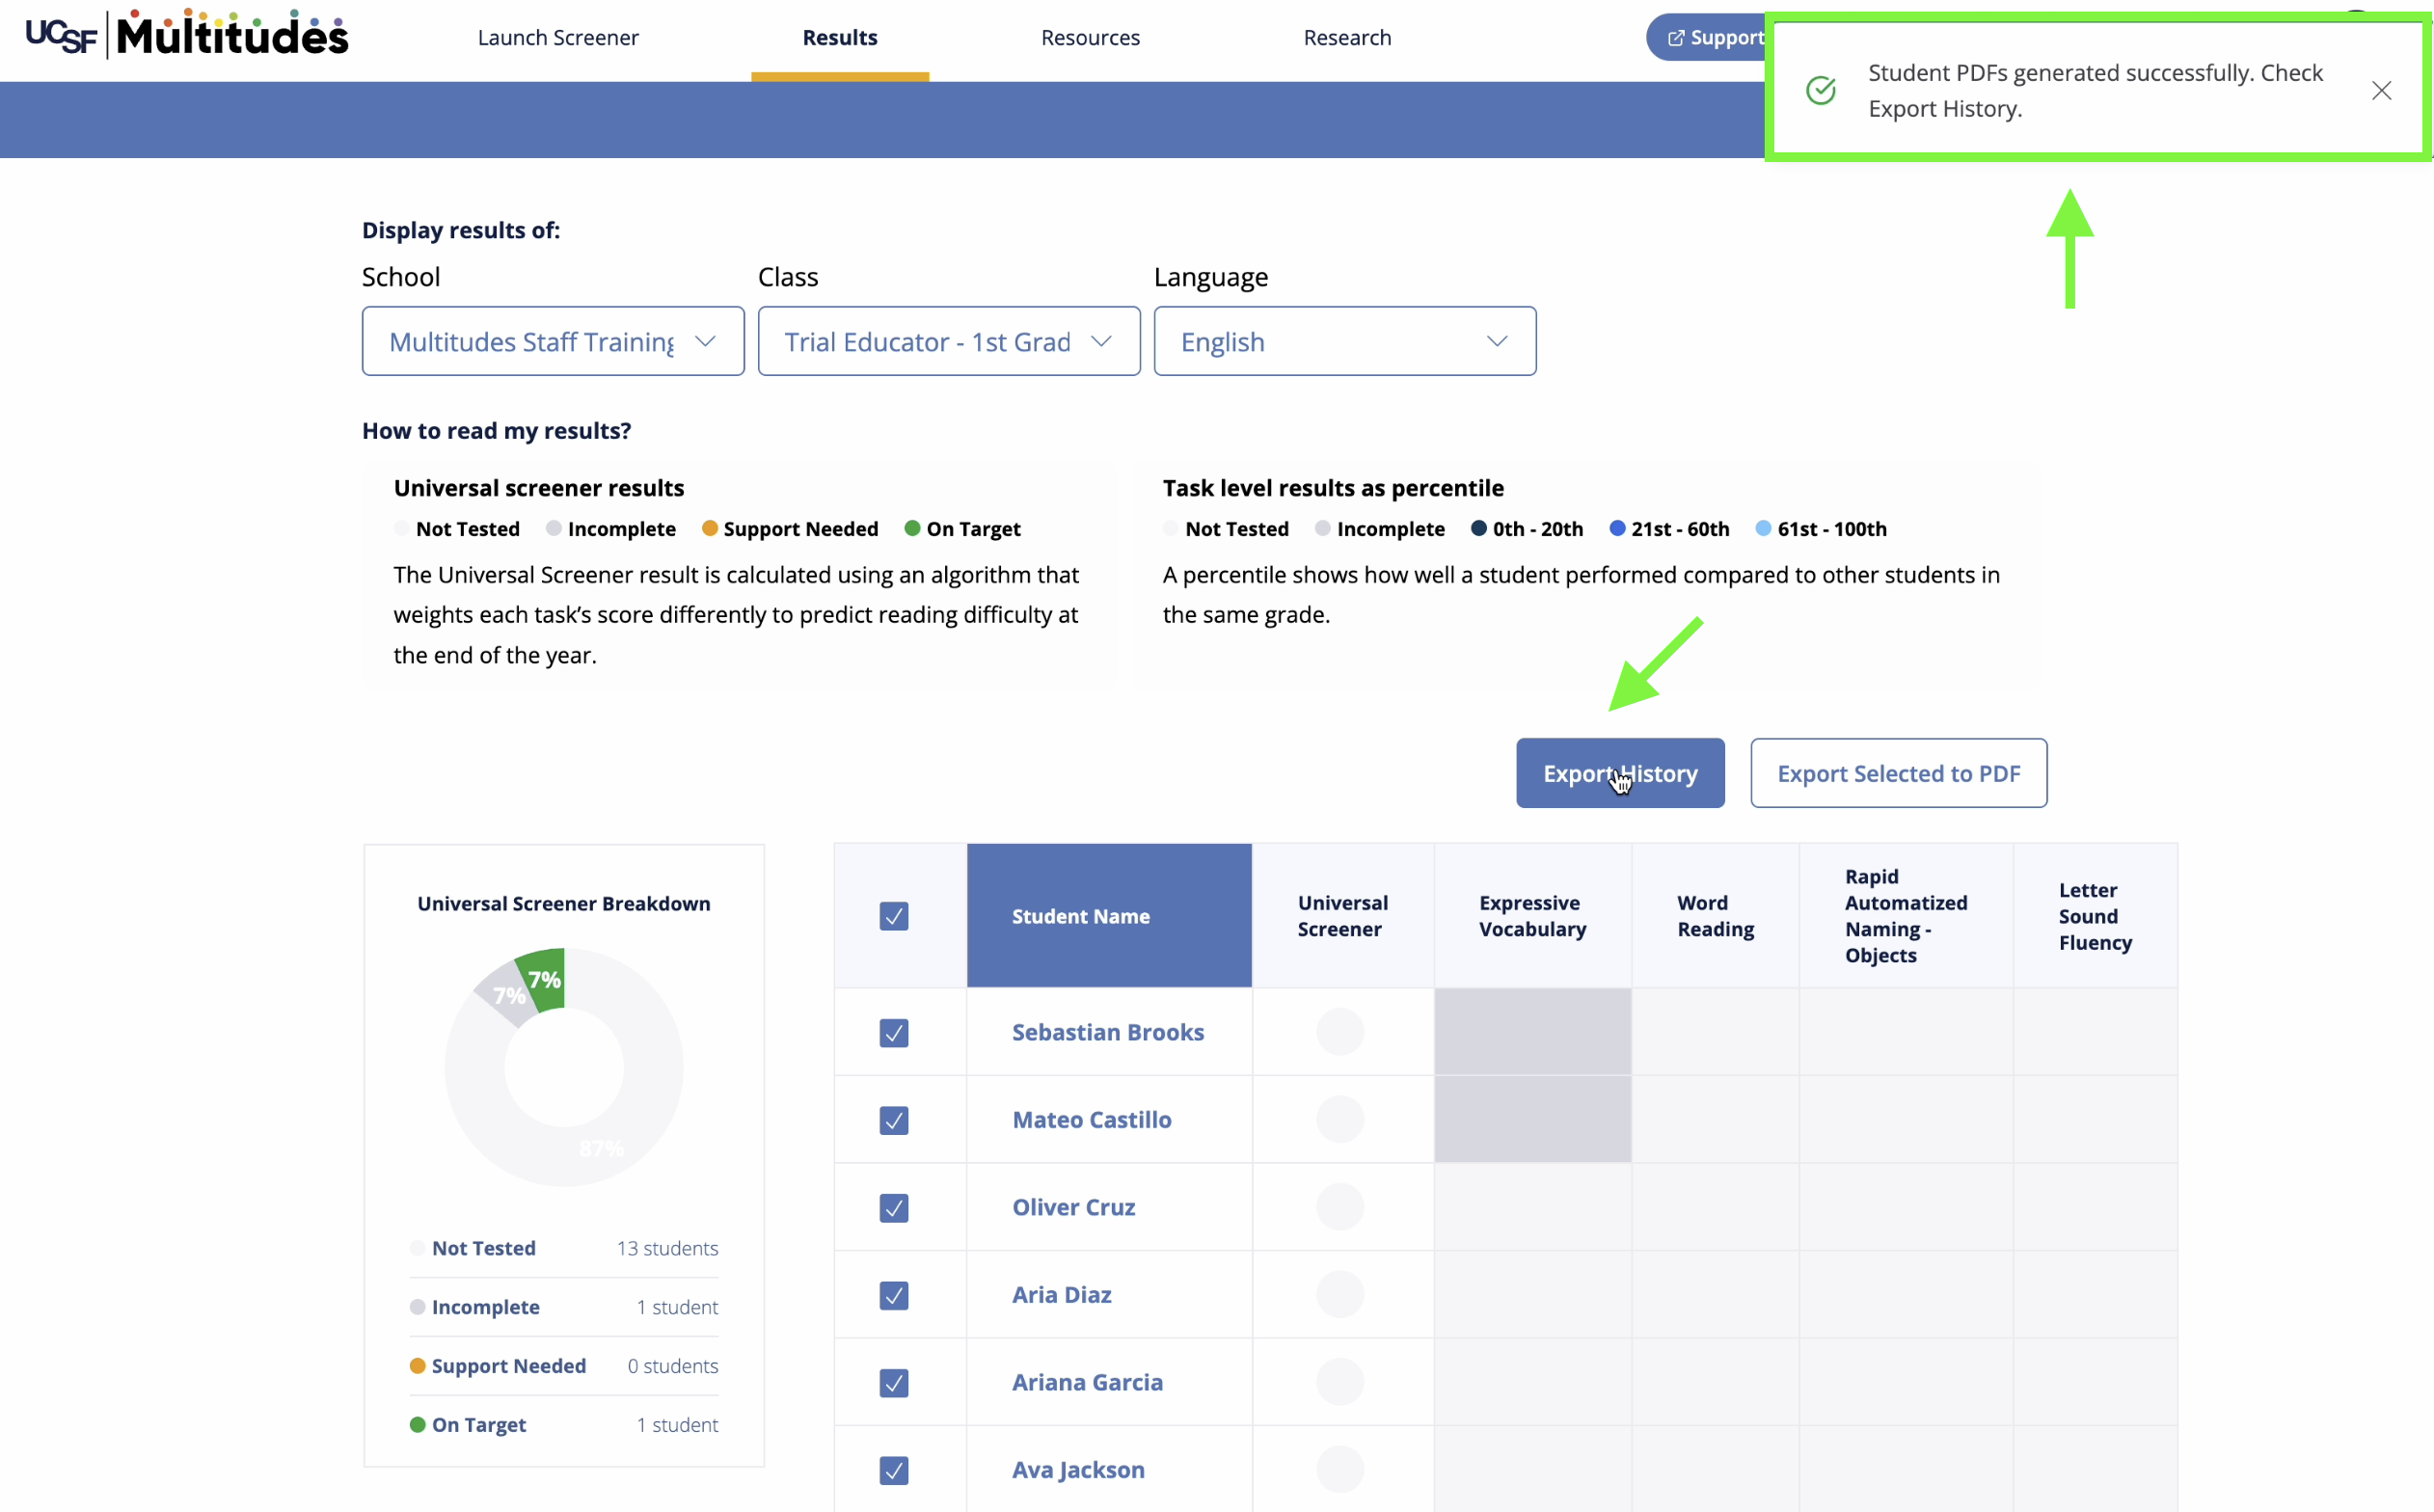Click the external-link icon on Support button

(1676, 38)
